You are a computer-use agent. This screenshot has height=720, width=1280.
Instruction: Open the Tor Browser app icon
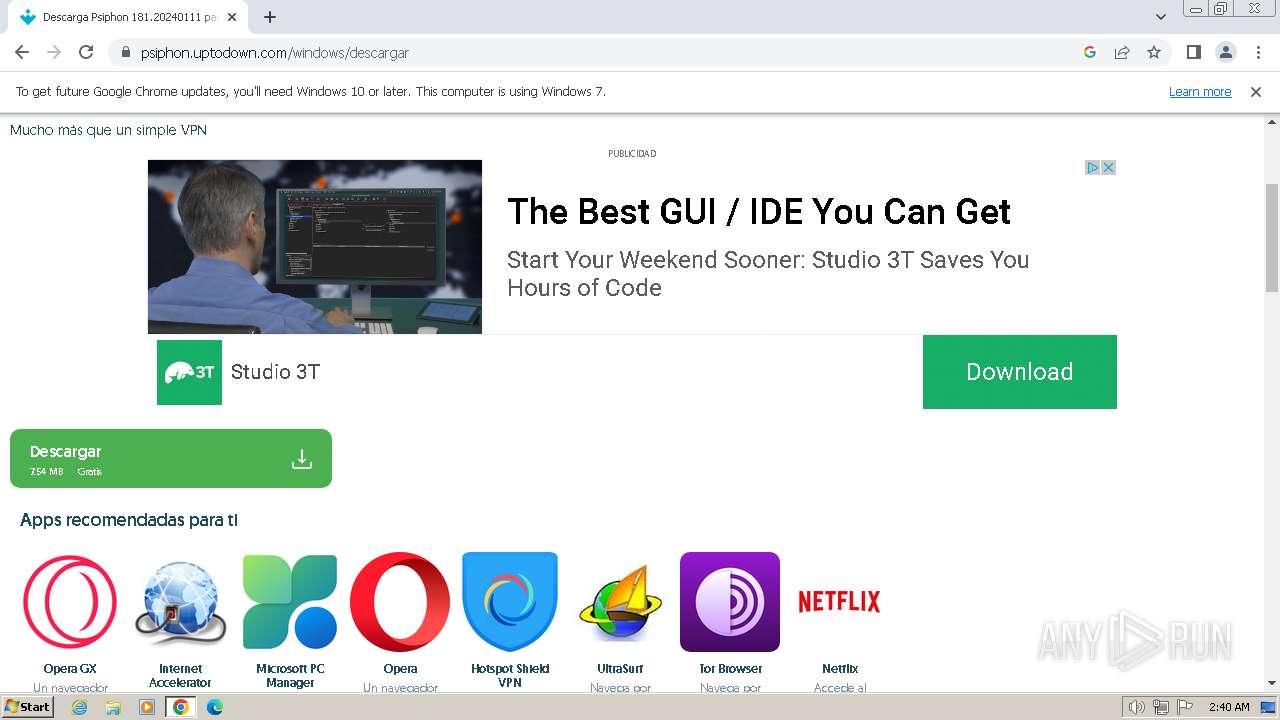[x=730, y=602]
